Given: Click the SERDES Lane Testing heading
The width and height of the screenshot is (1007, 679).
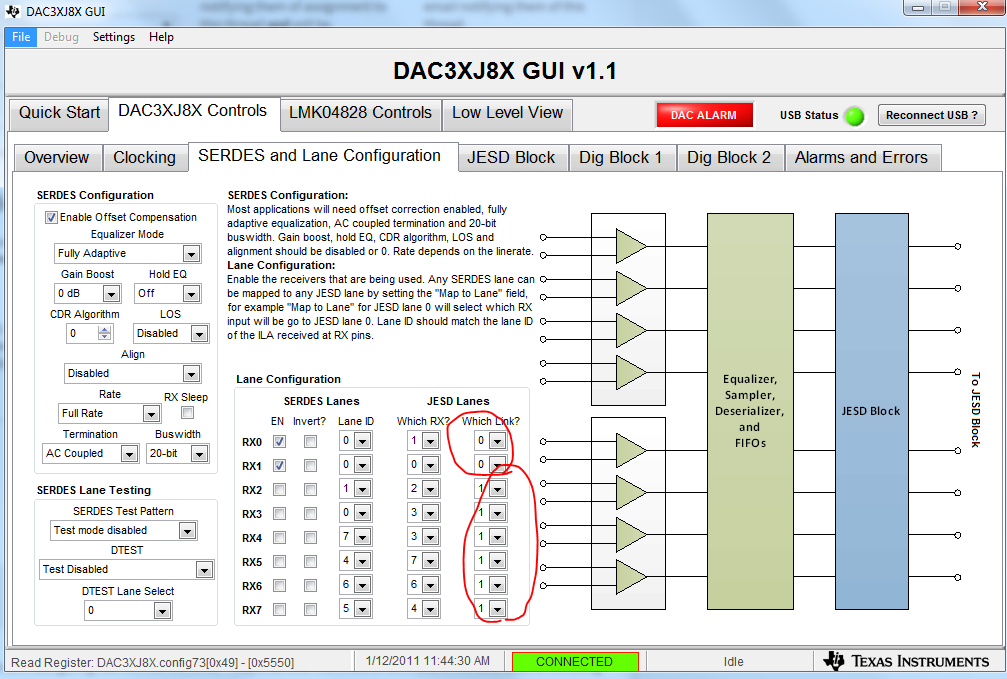Looking at the screenshot, I should (94, 490).
